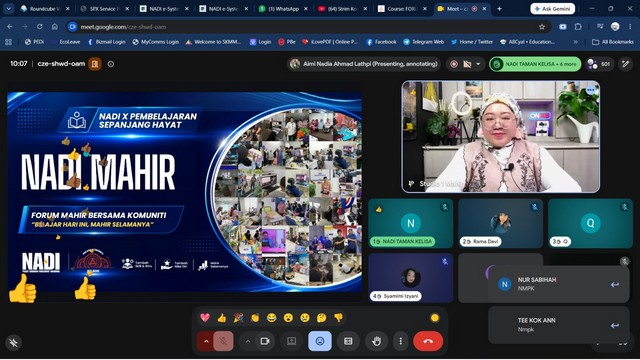Open three-dot options on the Studio video tile
This screenshot has width=640, height=360.
click(x=590, y=90)
